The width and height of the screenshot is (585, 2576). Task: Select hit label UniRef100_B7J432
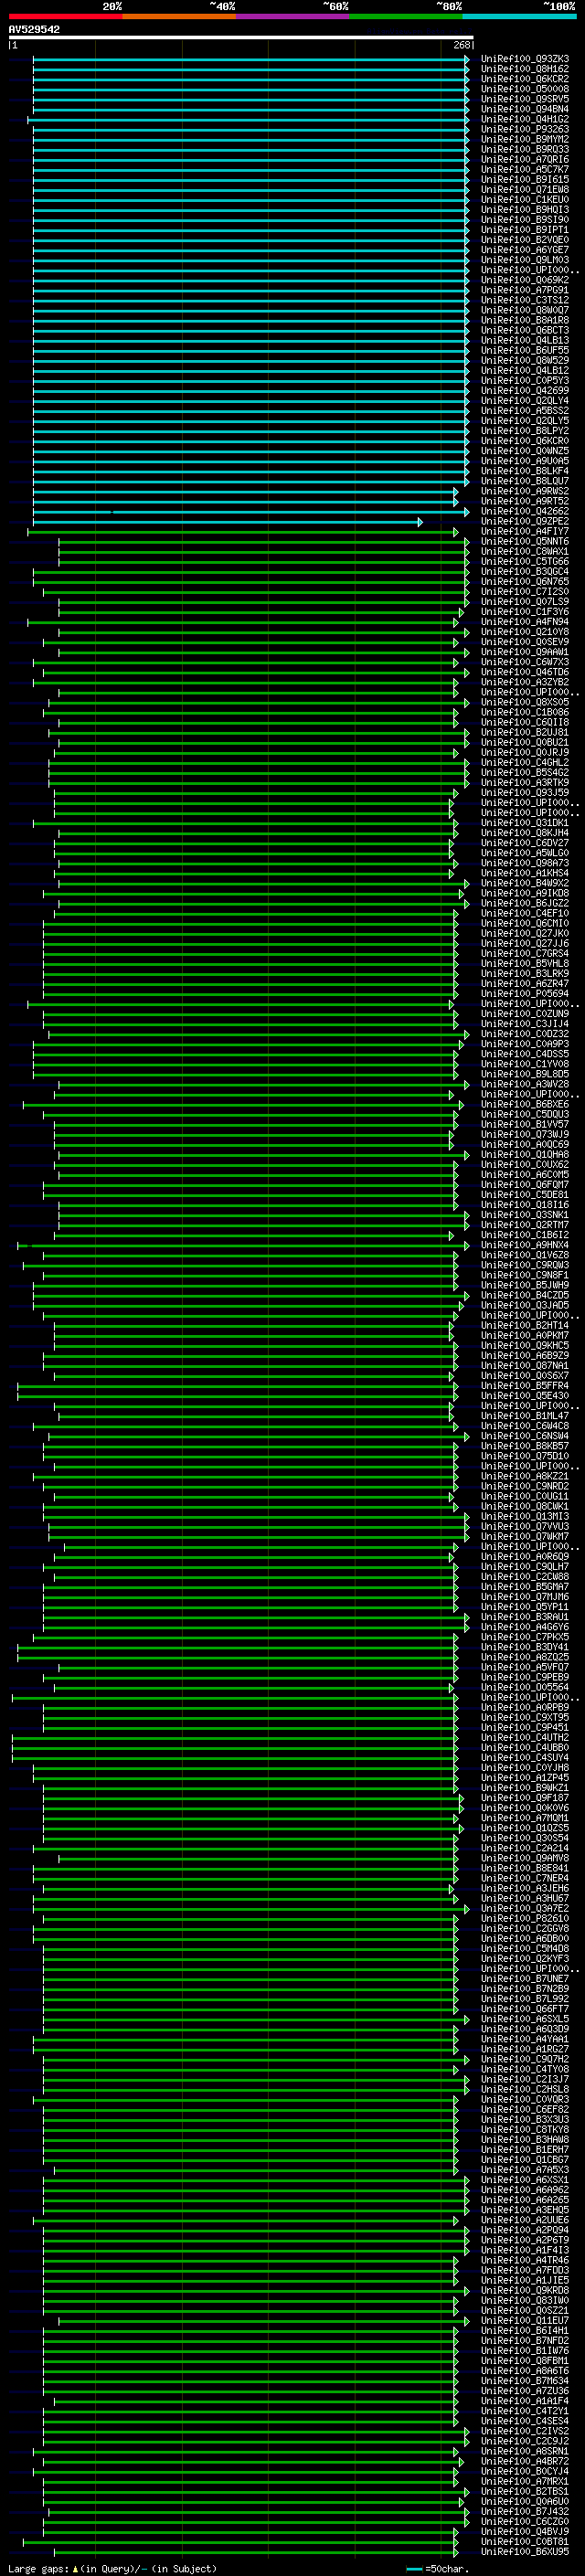[x=525, y=2511]
